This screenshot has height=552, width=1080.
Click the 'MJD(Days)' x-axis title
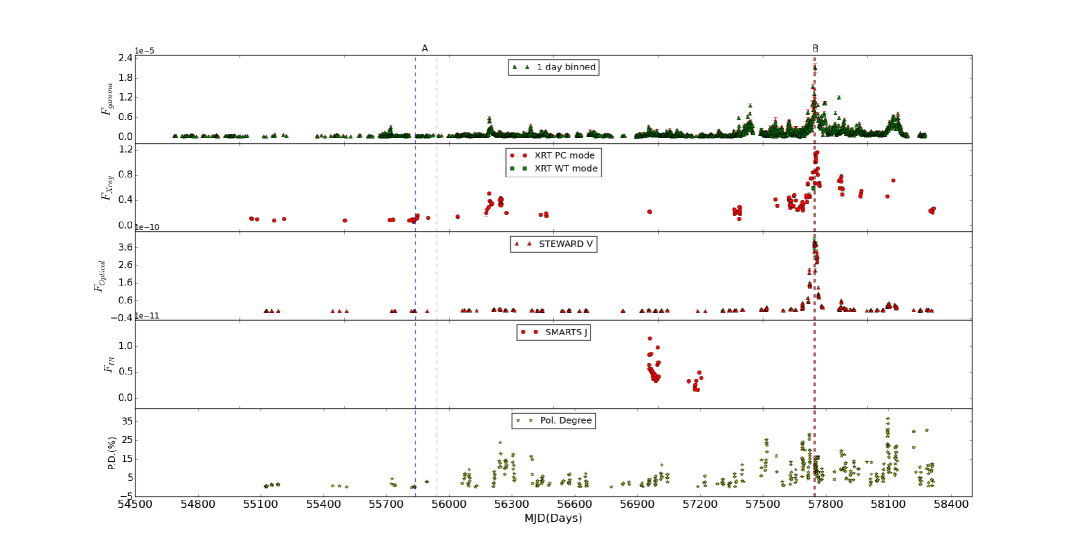tap(553, 518)
